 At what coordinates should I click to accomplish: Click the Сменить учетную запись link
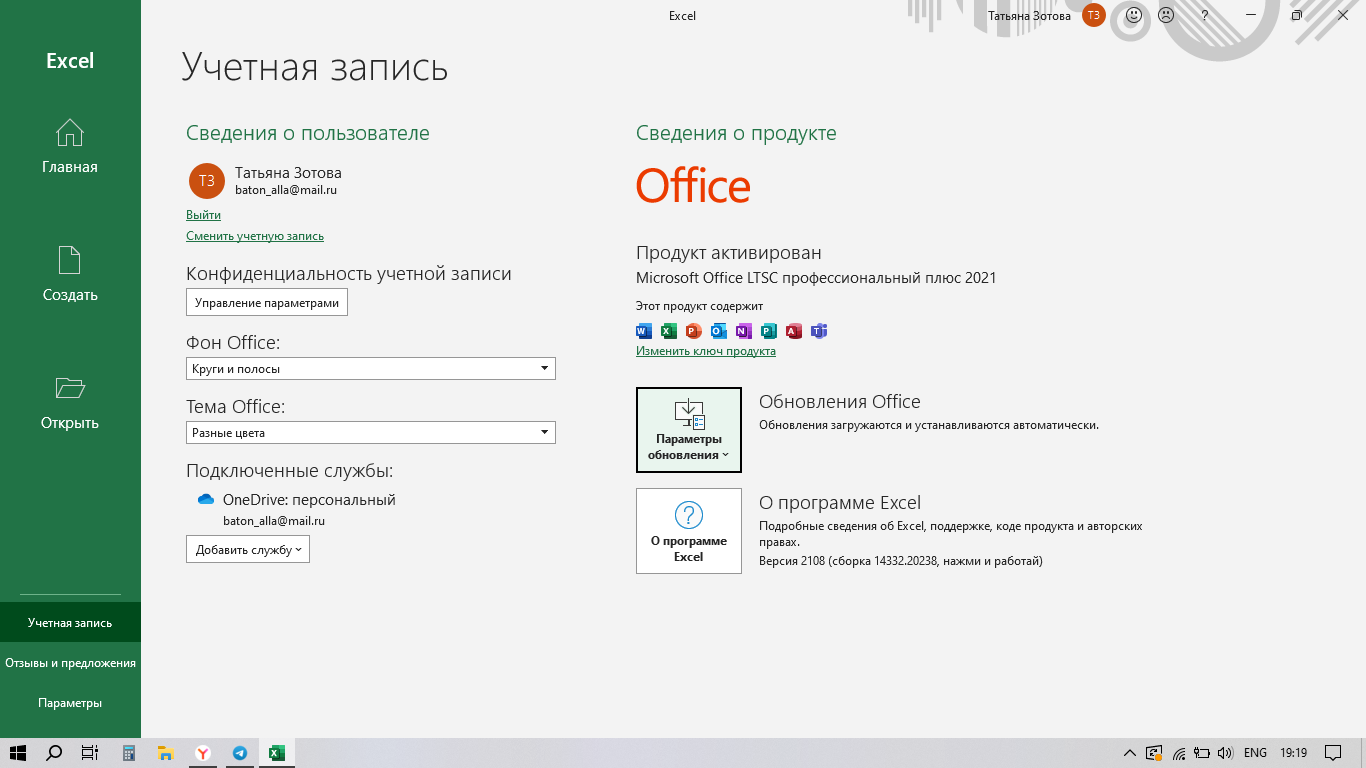tap(255, 236)
